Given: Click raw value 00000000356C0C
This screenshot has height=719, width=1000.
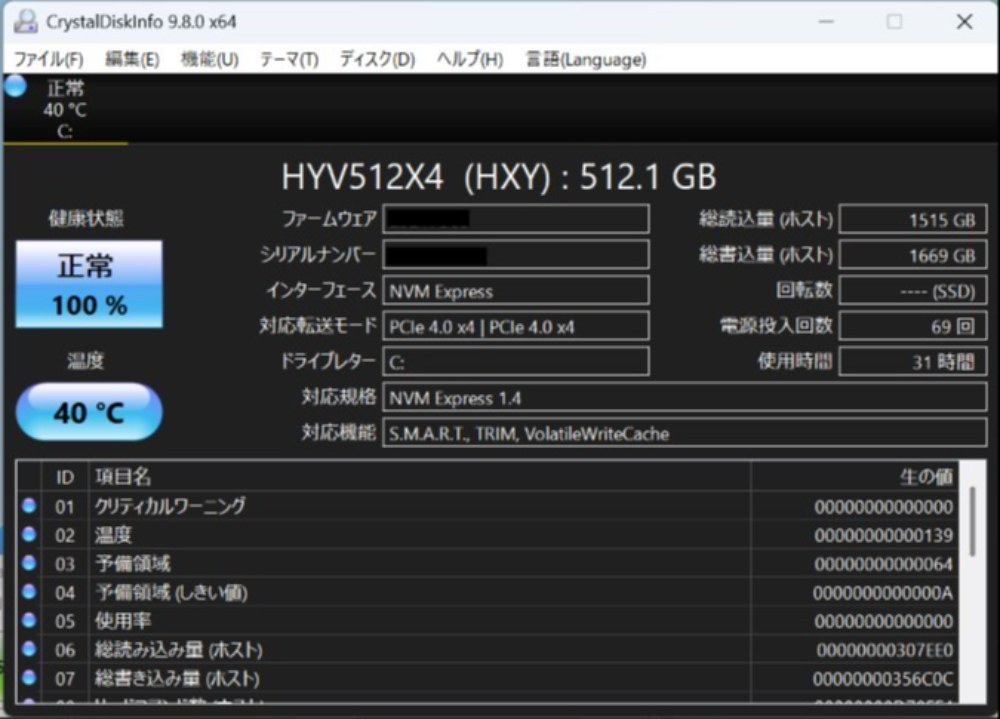Looking at the screenshot, I should click(x=883, y=679).
